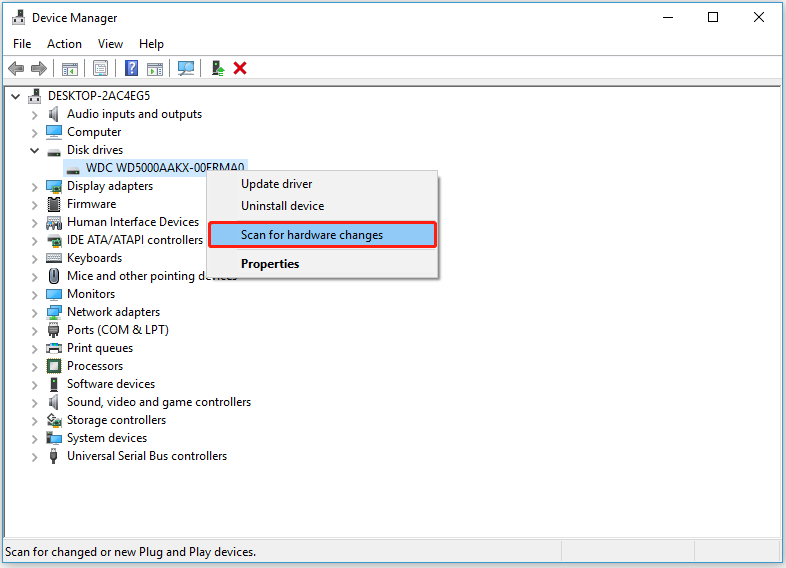Select the Processors tree item
Image resolution: width=786 pixels, height=568 pixels.
click(x=95, y=366)
